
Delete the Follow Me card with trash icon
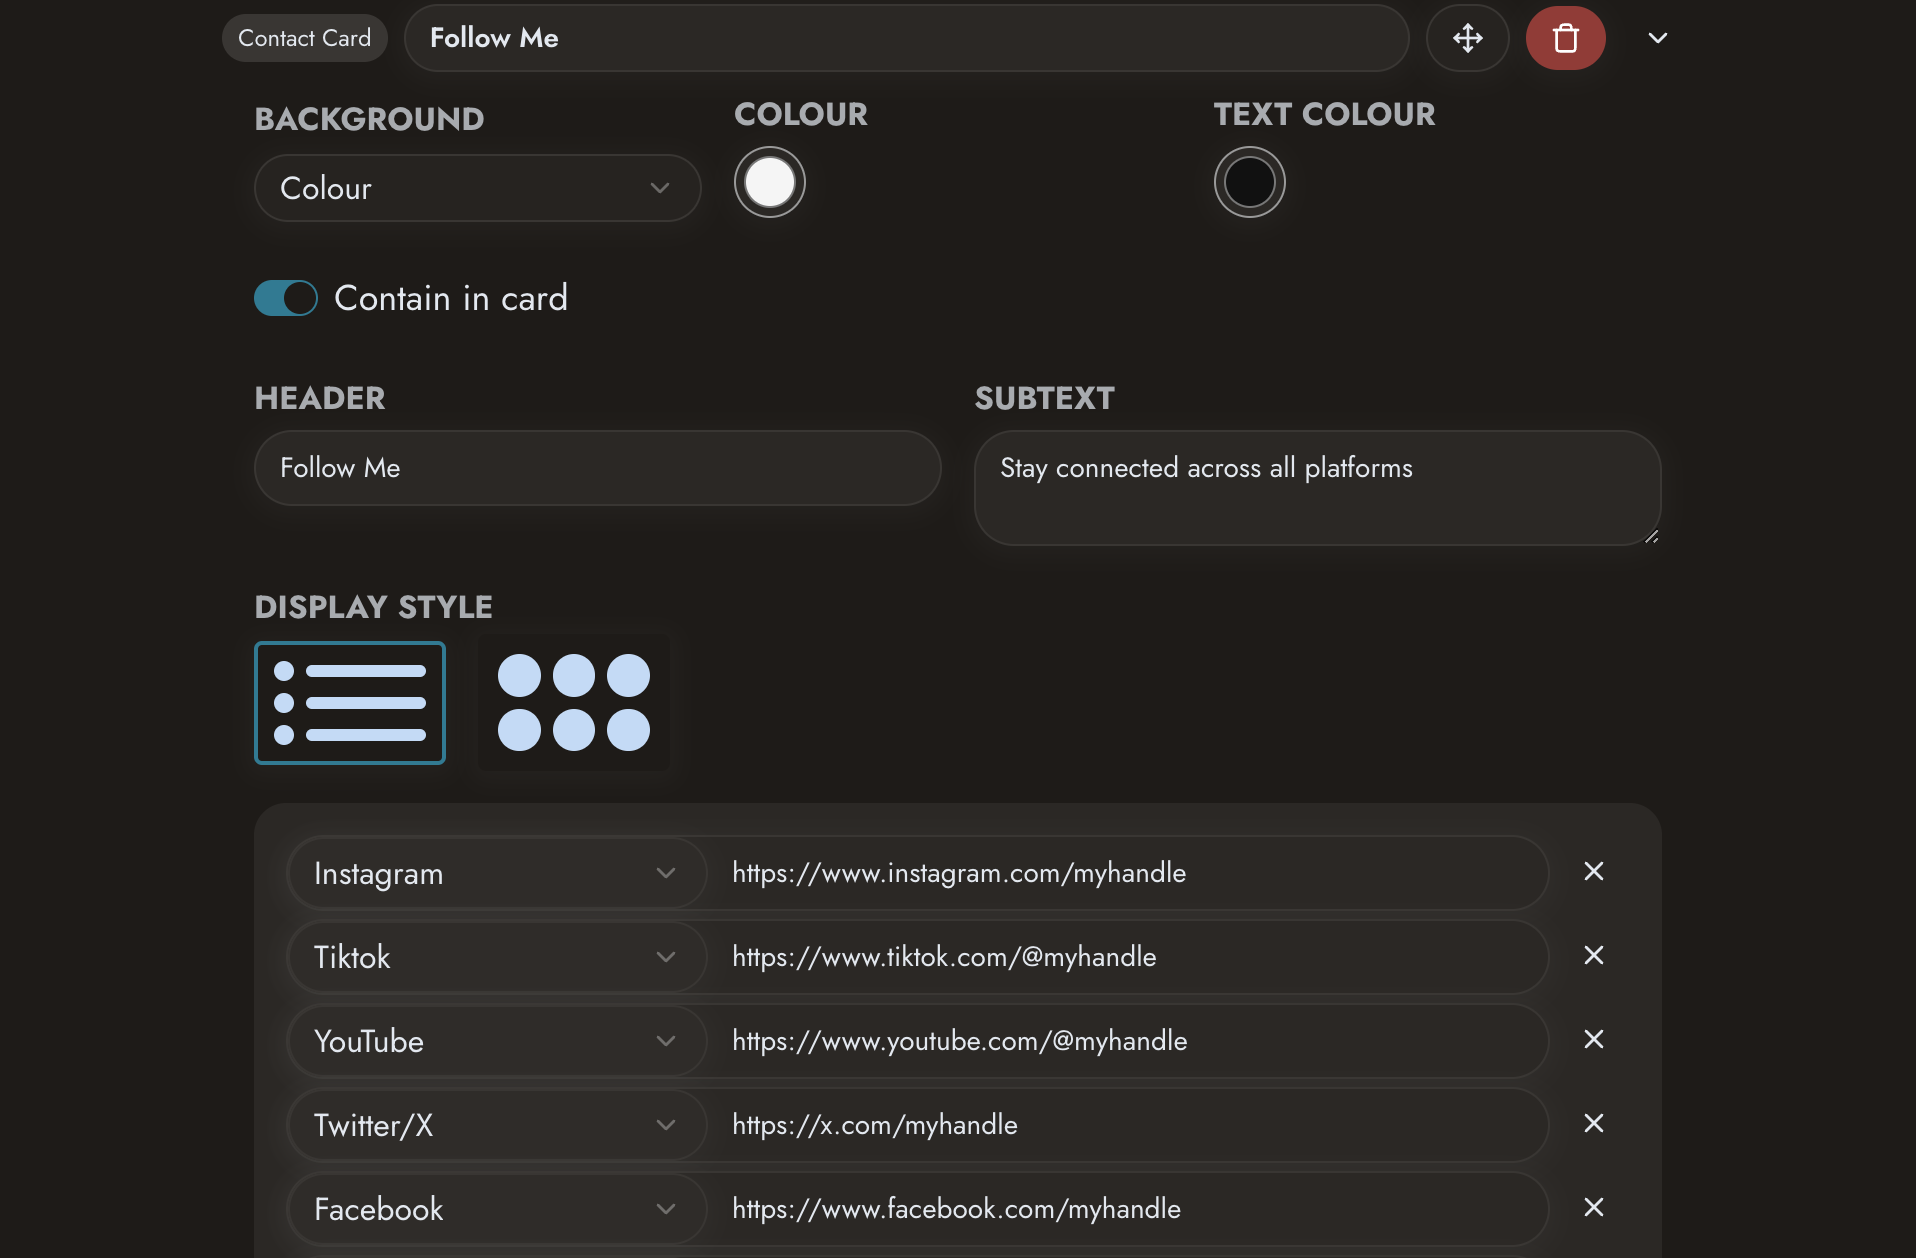pyautogui.click(x=1565, y=38)
